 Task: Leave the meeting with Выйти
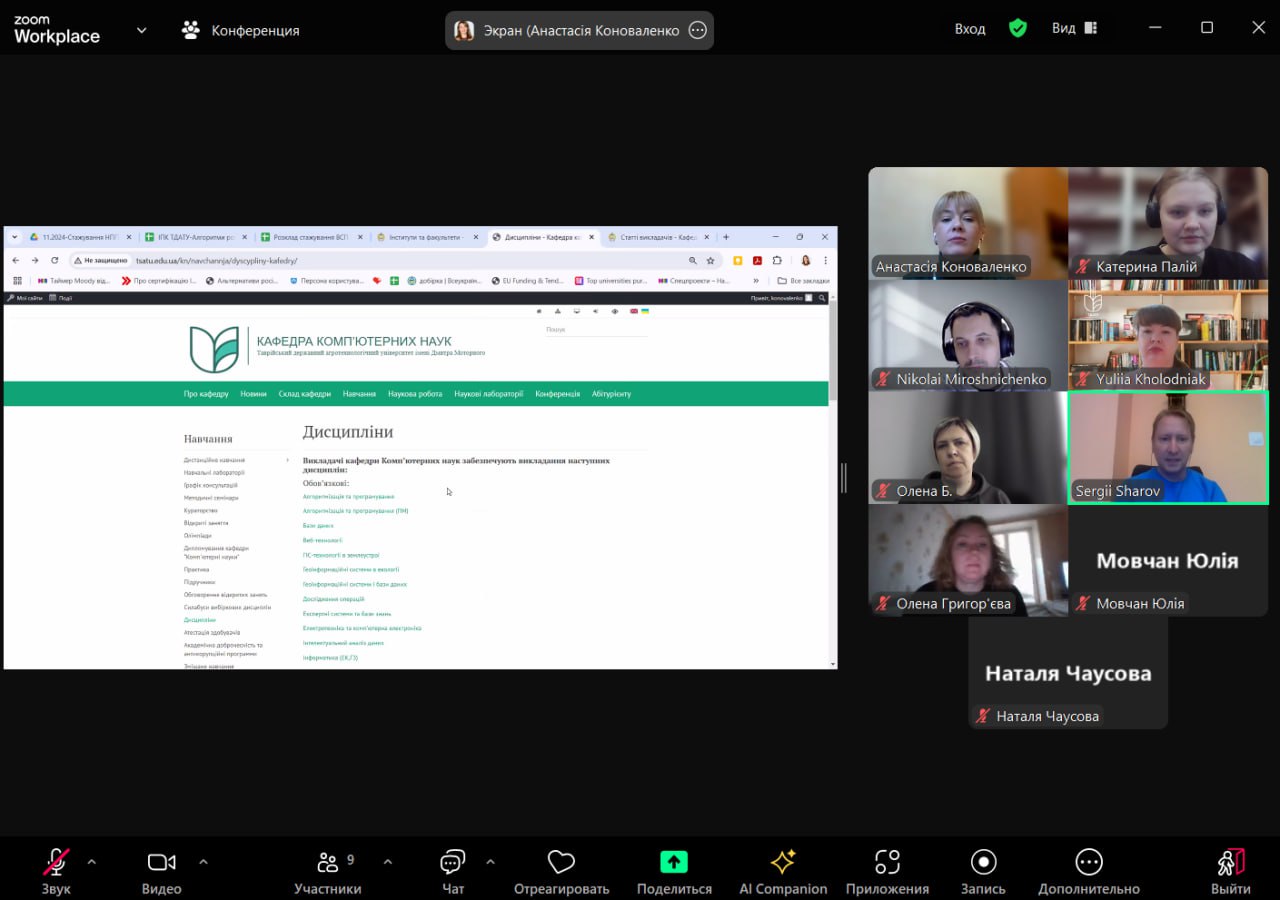pyautogui.click(x=1231, y=871)
